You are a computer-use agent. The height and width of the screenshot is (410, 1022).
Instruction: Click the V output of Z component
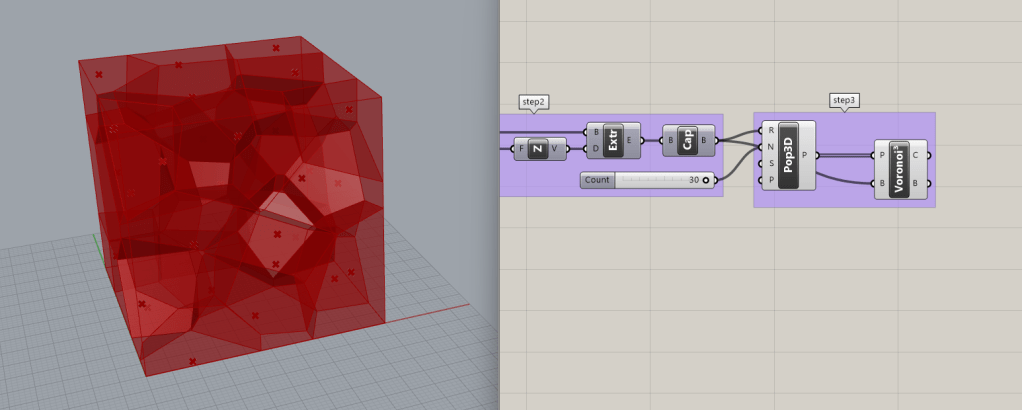click(x=554, y=149)
